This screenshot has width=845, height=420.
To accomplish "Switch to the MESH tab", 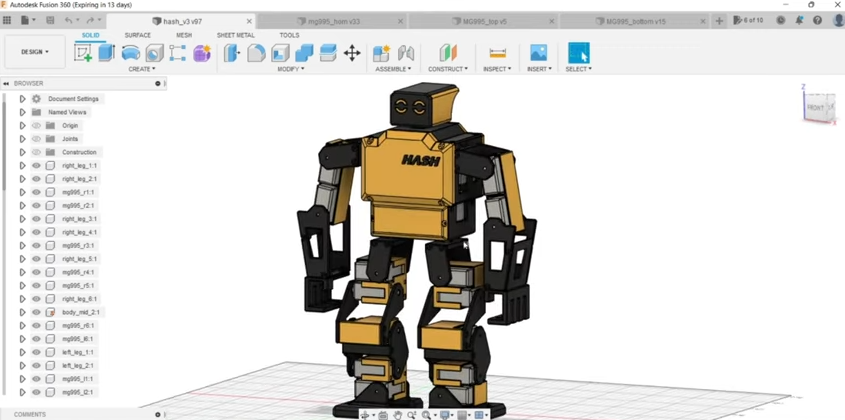I will coord(184,35).
